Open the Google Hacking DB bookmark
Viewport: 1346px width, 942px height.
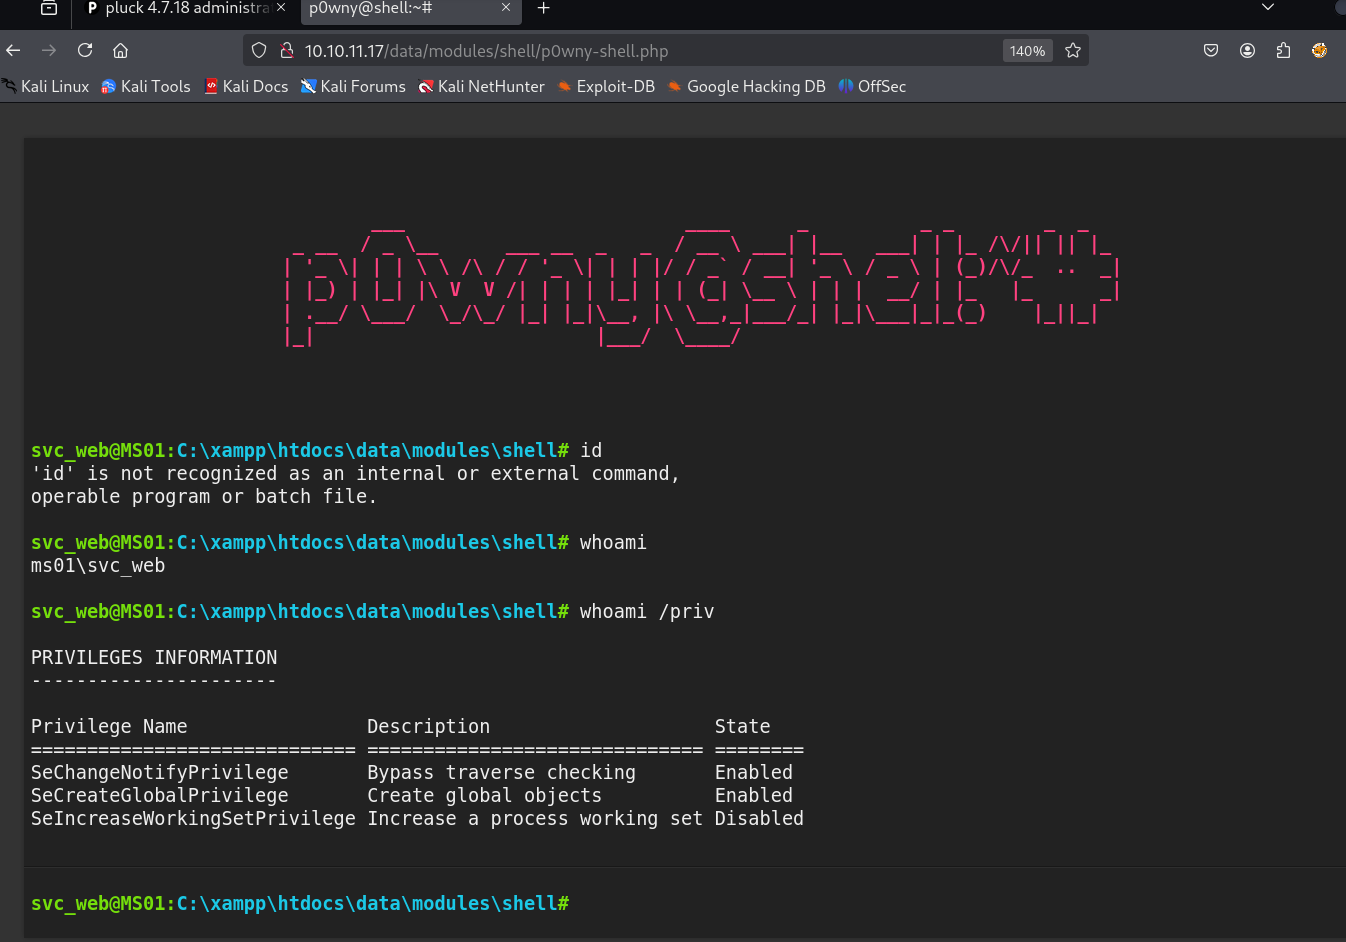[x=746, y=86]
